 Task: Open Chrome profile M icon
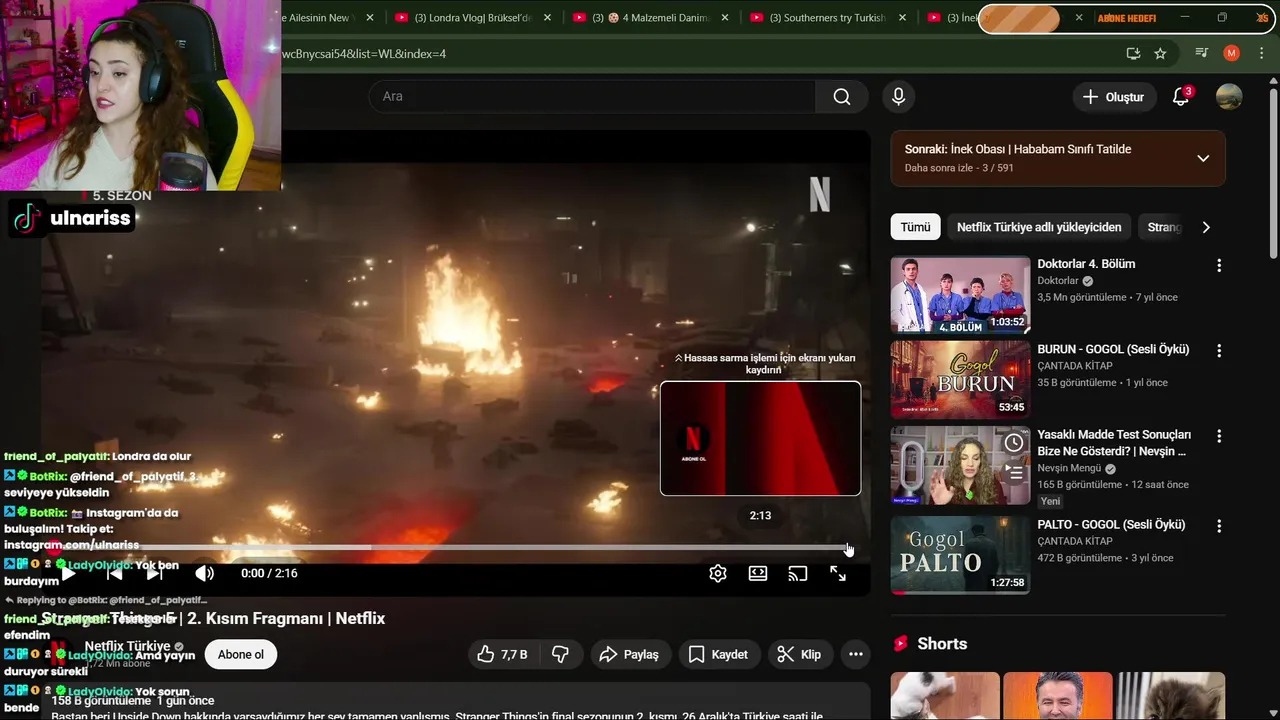(x=1232, y=53)
